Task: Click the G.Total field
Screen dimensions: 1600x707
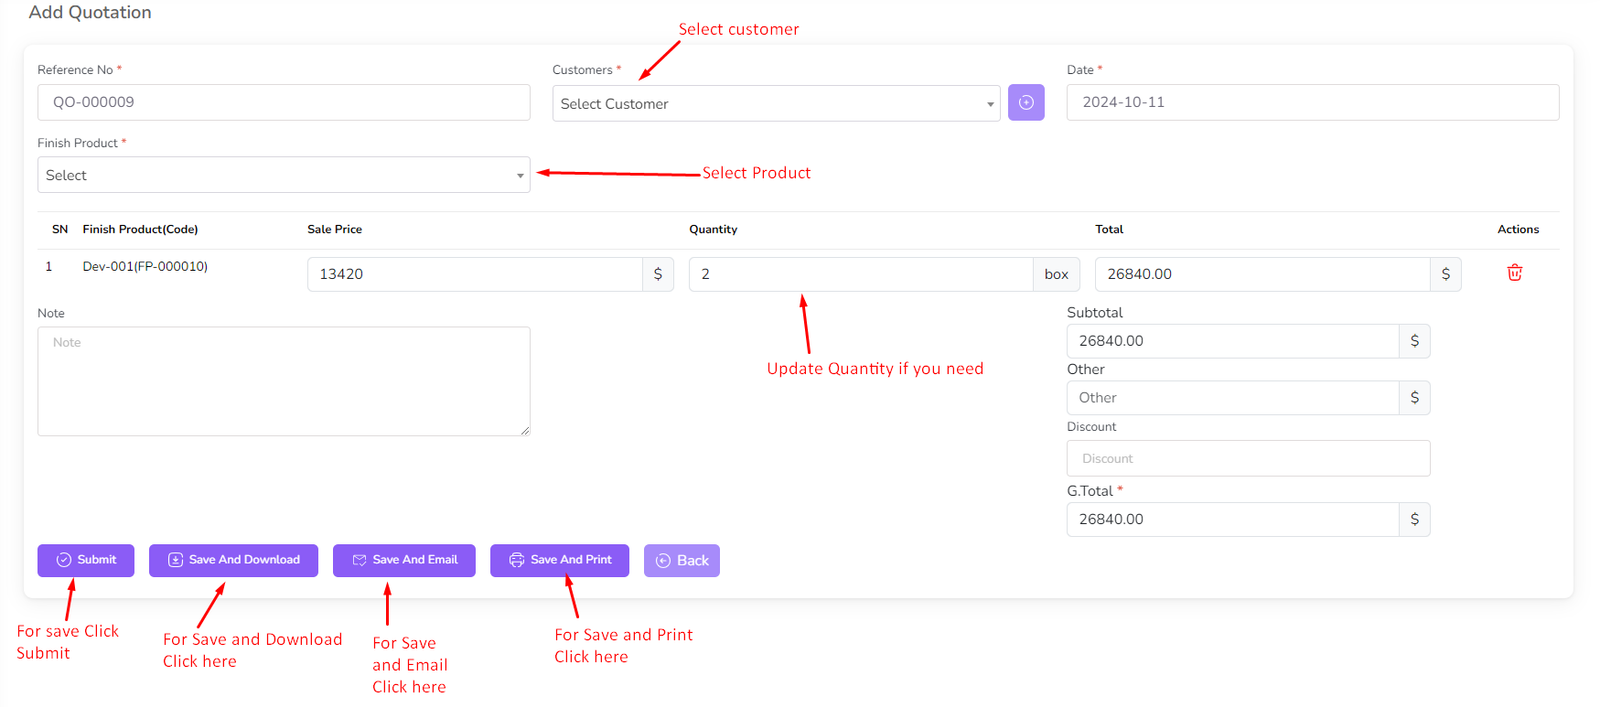Action: point(1232,519)
